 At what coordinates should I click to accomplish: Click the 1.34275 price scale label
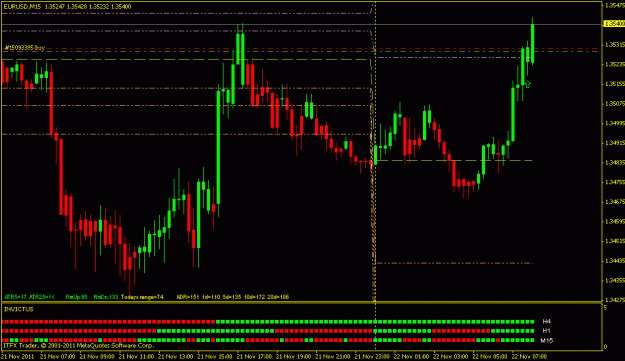coord(615,300)
